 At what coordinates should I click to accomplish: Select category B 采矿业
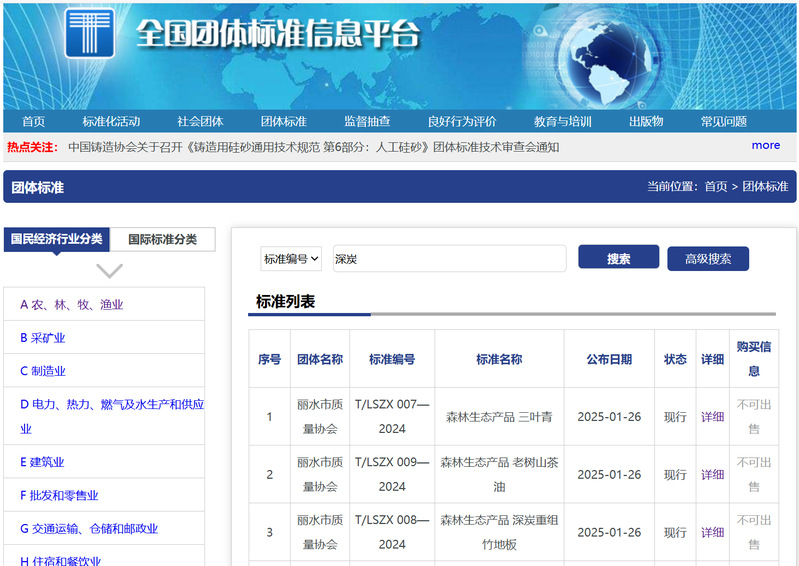42,338
